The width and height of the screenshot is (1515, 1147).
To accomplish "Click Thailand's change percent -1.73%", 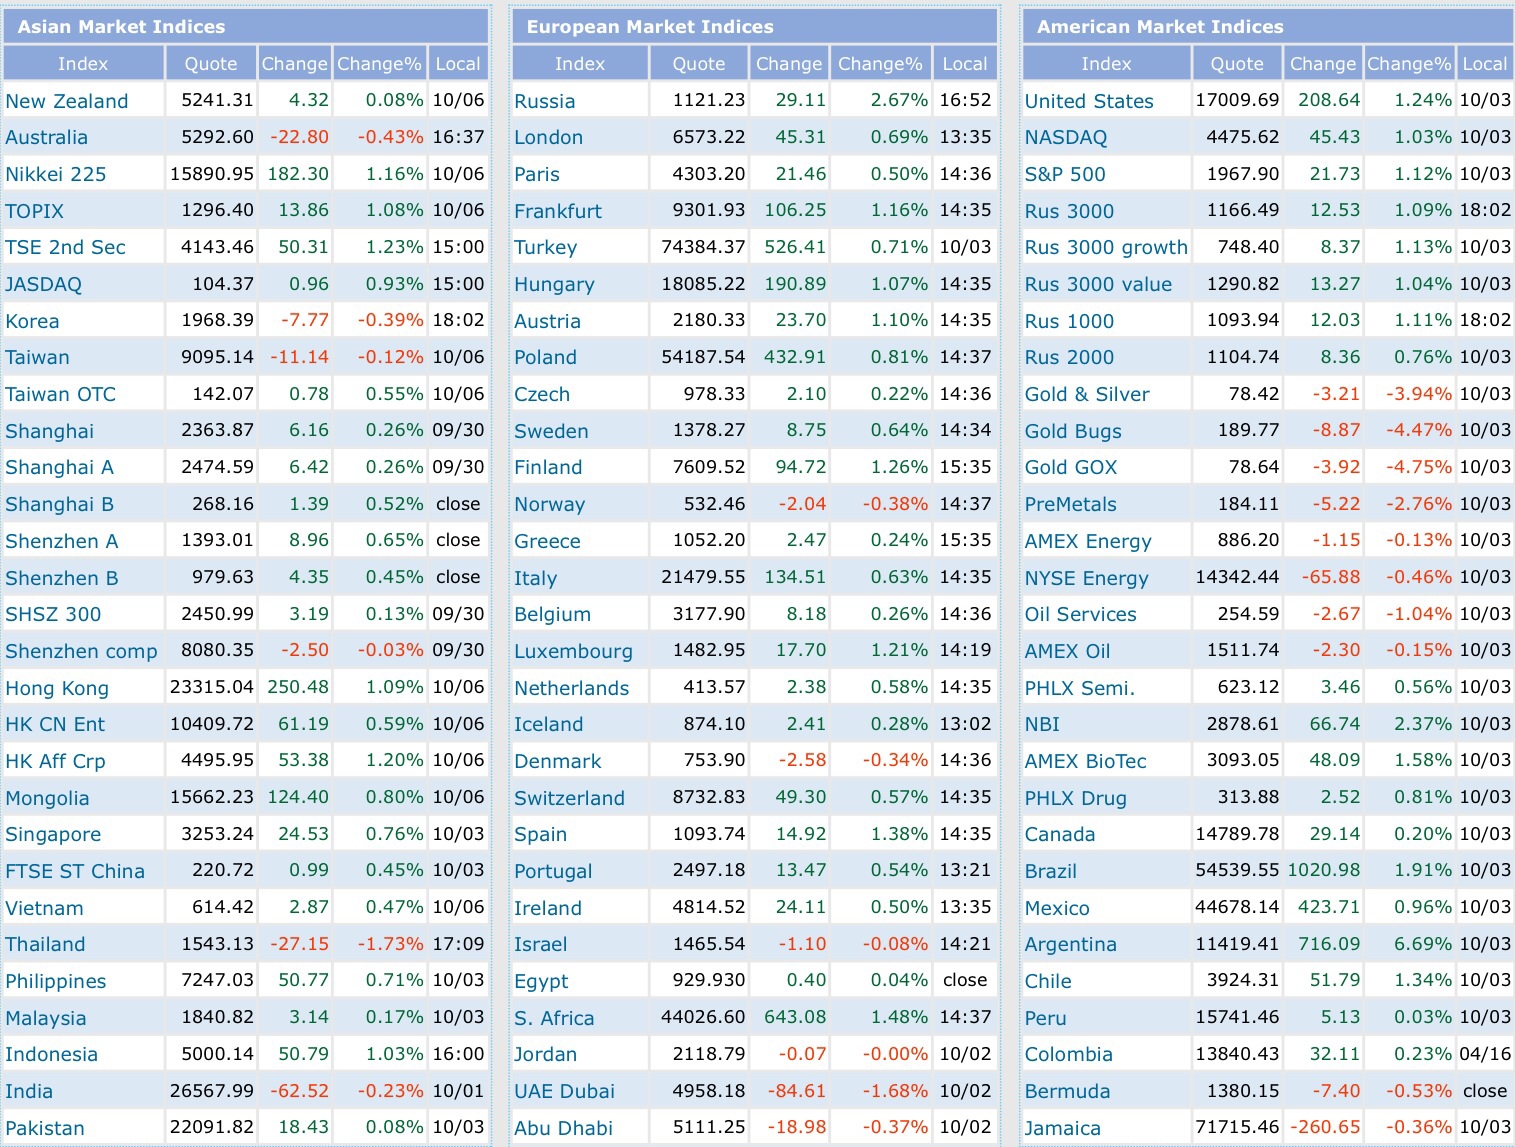I will [x=391, y=943].
